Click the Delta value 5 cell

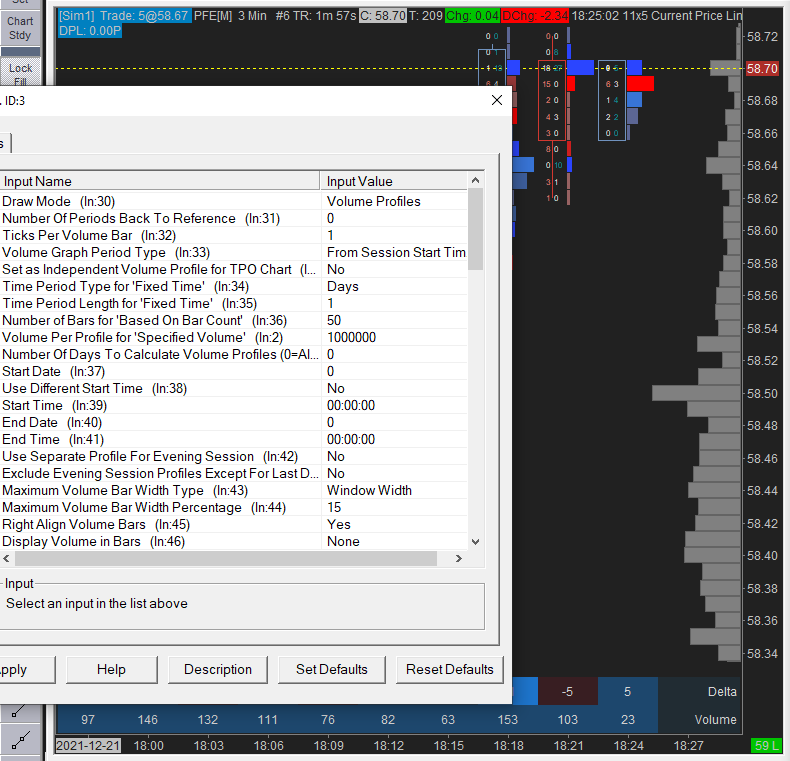tap(627, 691)
